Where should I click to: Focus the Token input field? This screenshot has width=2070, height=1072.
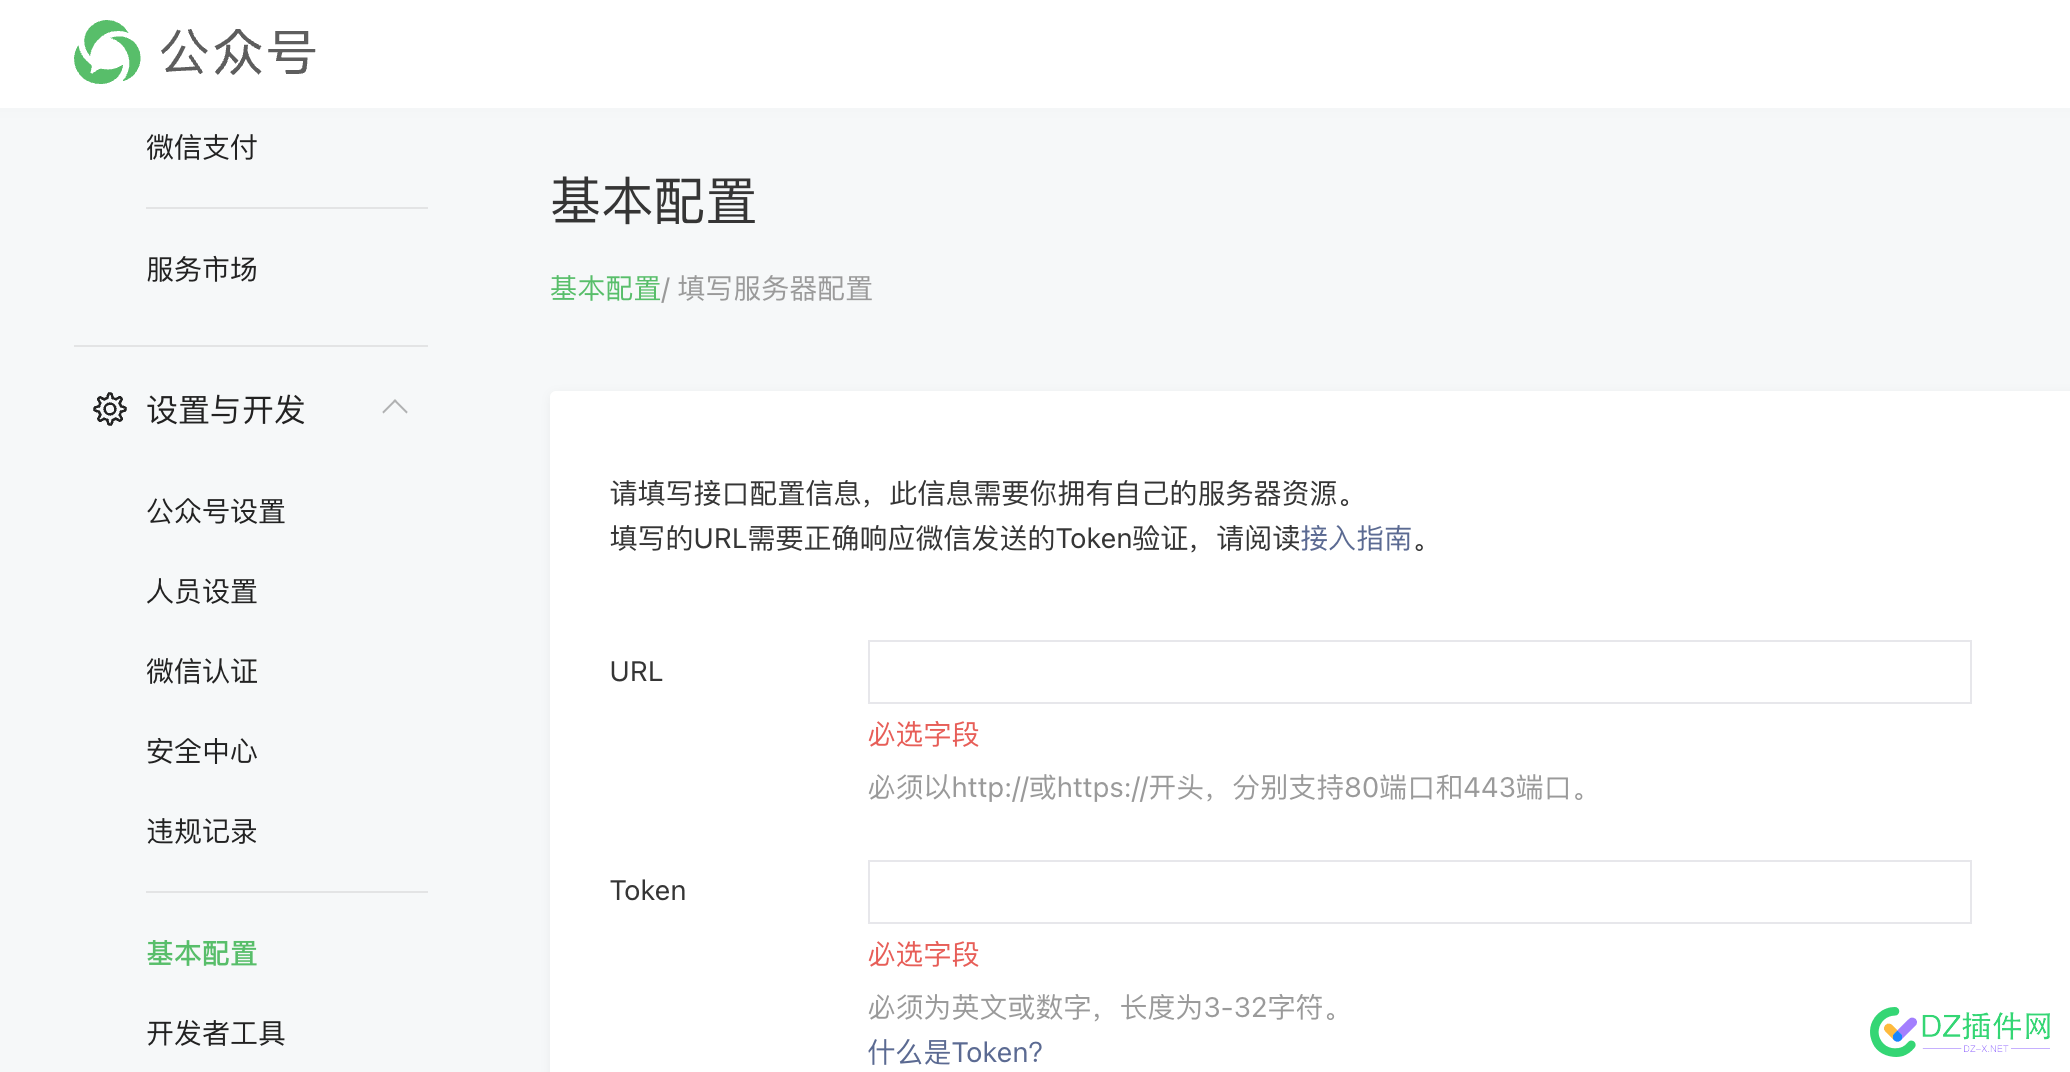1419,892
